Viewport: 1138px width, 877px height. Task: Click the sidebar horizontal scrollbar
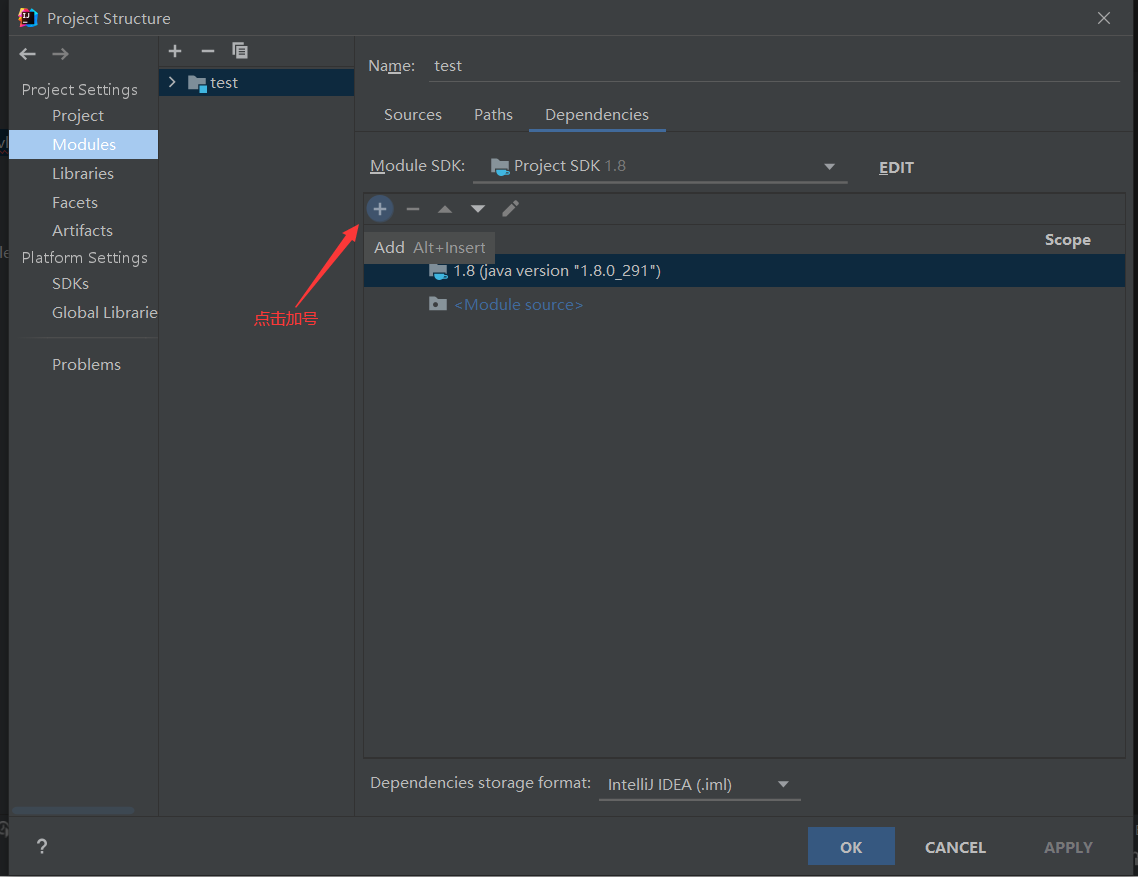(x=73, y=810)
